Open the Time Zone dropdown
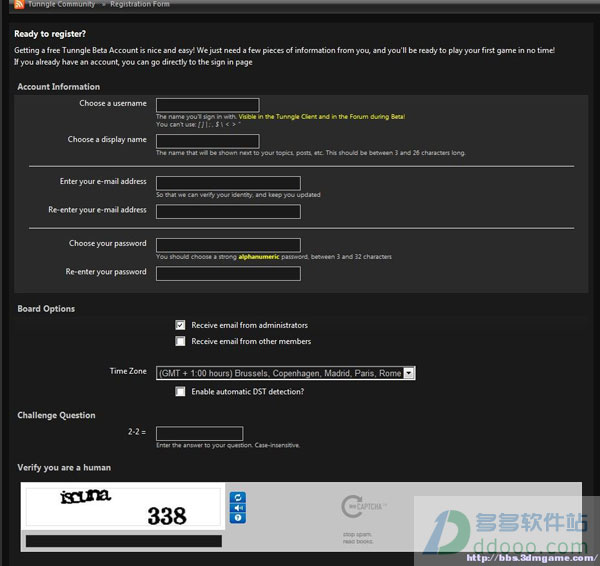This screenshot has width=600, height=566. [x=285, y=373]
